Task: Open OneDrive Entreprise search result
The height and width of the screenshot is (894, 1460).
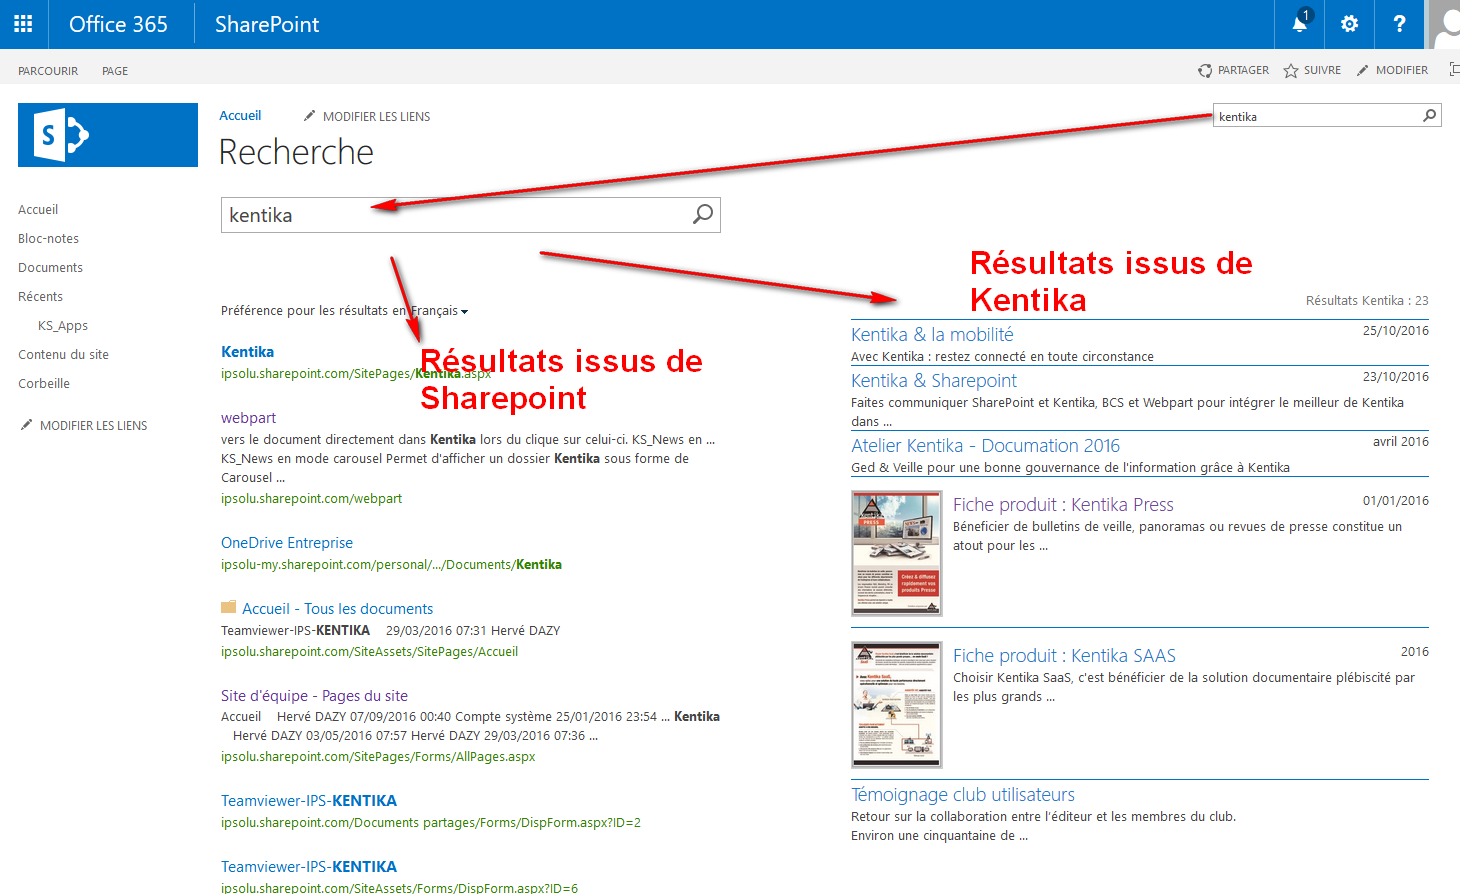Action: 287,543
